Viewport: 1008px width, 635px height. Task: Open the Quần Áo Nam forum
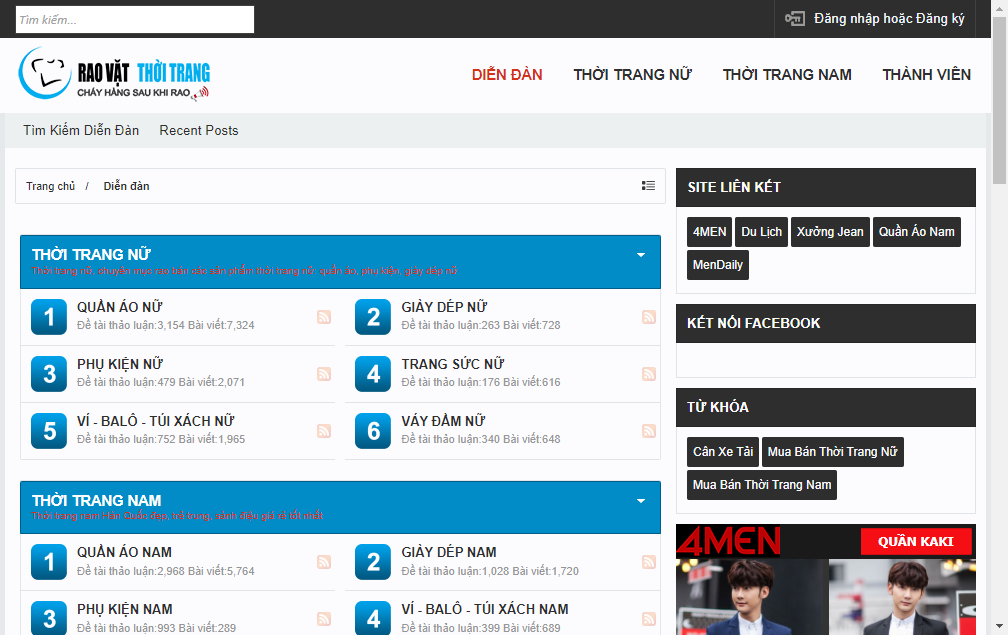point(124,552)
